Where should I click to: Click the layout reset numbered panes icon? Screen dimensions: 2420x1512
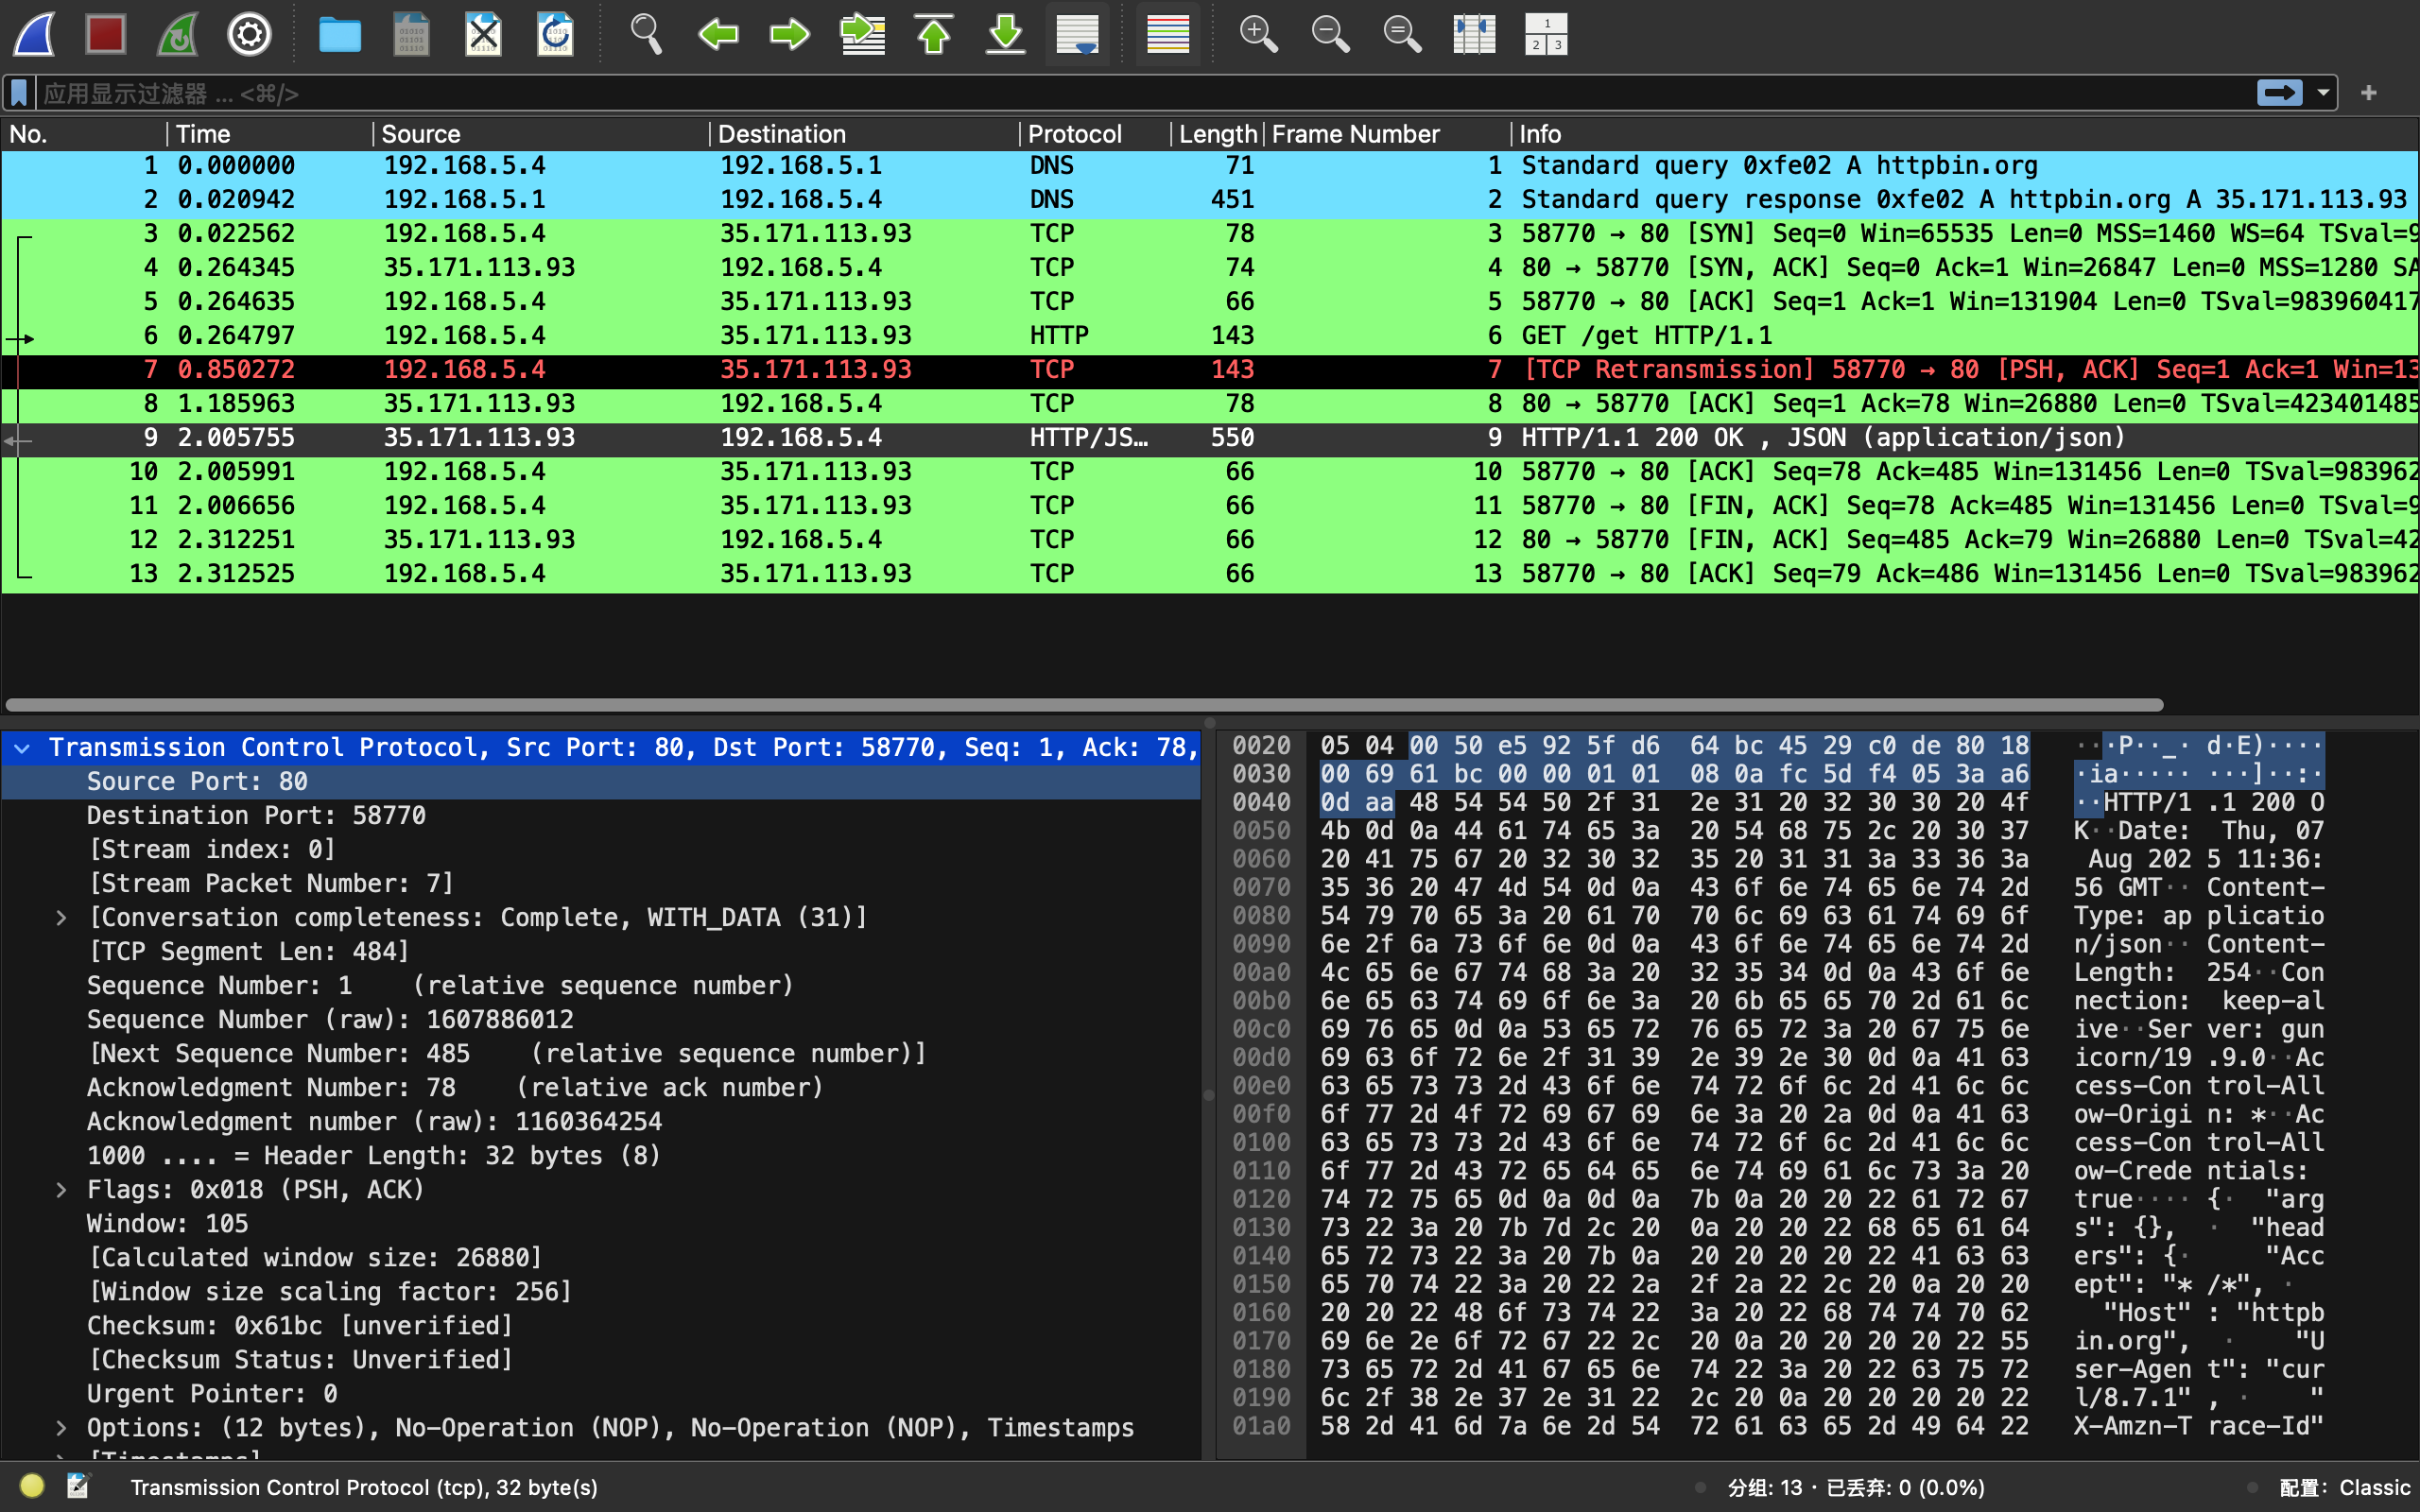pyautogui.click(x=1546, y=34)
